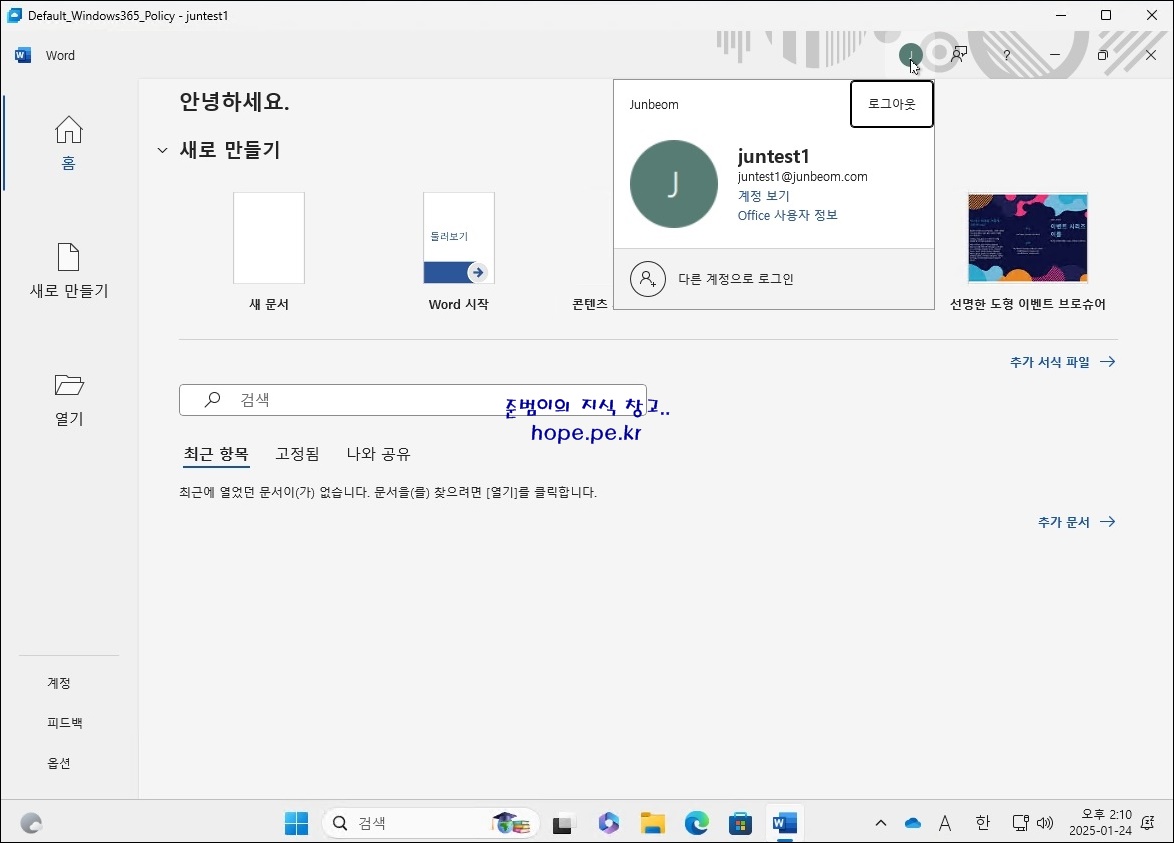
Task: Open 옵션 in the left sidebar
Action: pos(58,763)
